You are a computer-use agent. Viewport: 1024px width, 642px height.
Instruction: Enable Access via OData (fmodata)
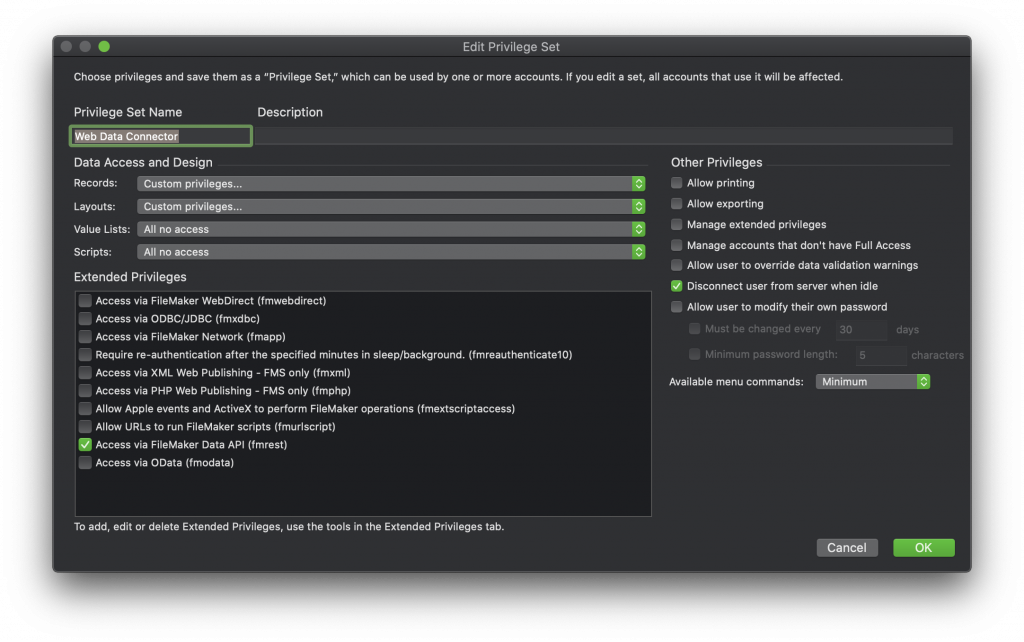click(85, 462)
